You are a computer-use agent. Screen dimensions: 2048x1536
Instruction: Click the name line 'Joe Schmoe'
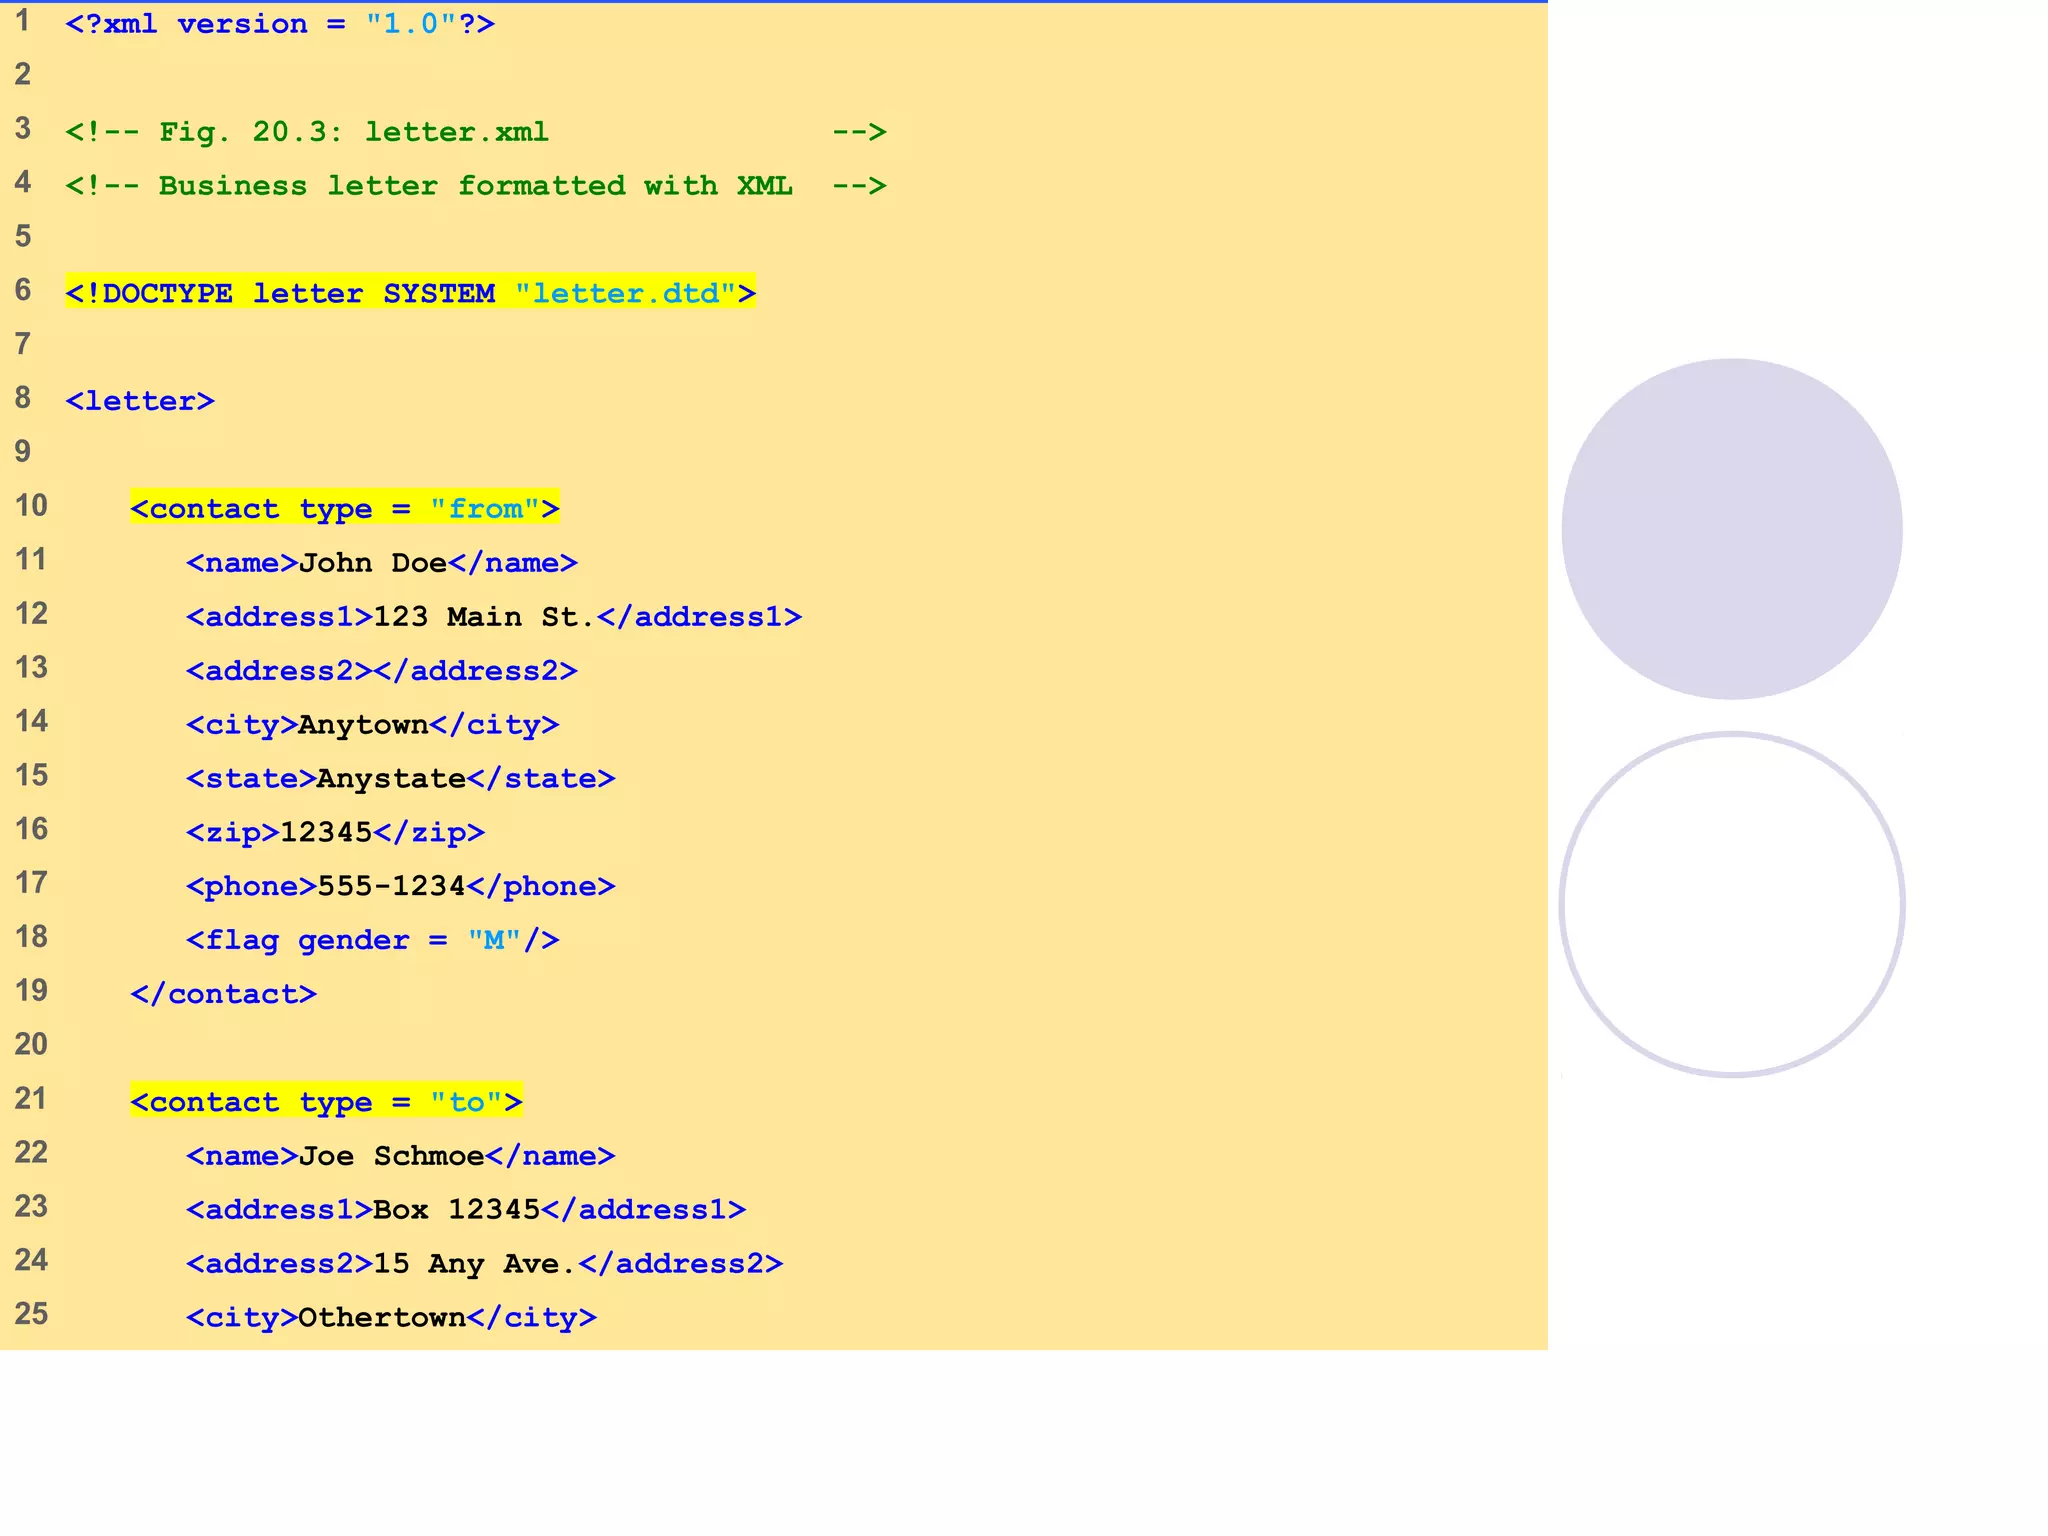(401, 1156)
